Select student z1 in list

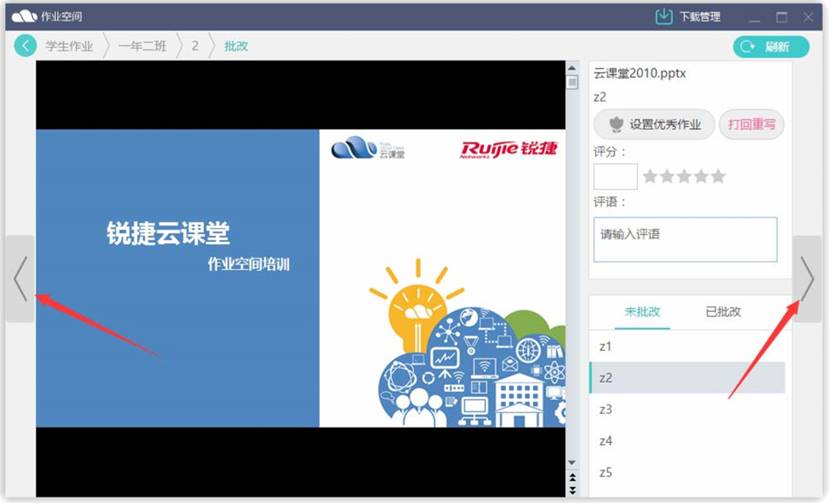click(x=687, y=347)
